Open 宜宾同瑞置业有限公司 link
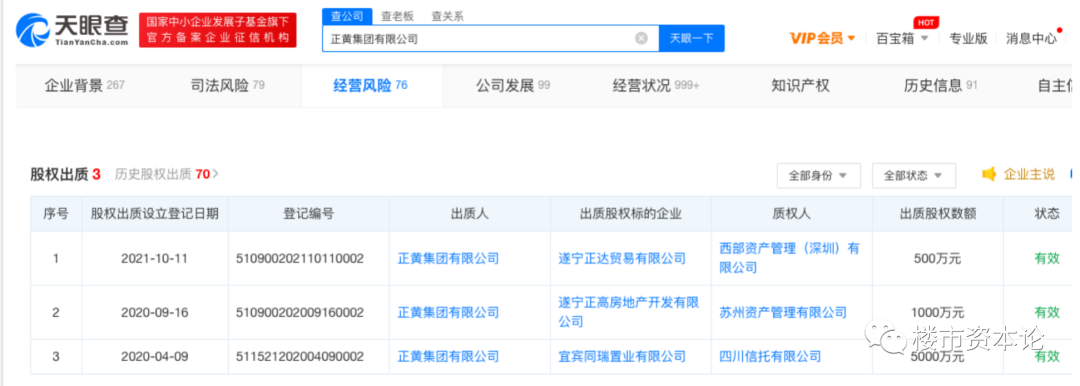The width and height of the screenshot is (1080, 386). click(x=622, y=356)
